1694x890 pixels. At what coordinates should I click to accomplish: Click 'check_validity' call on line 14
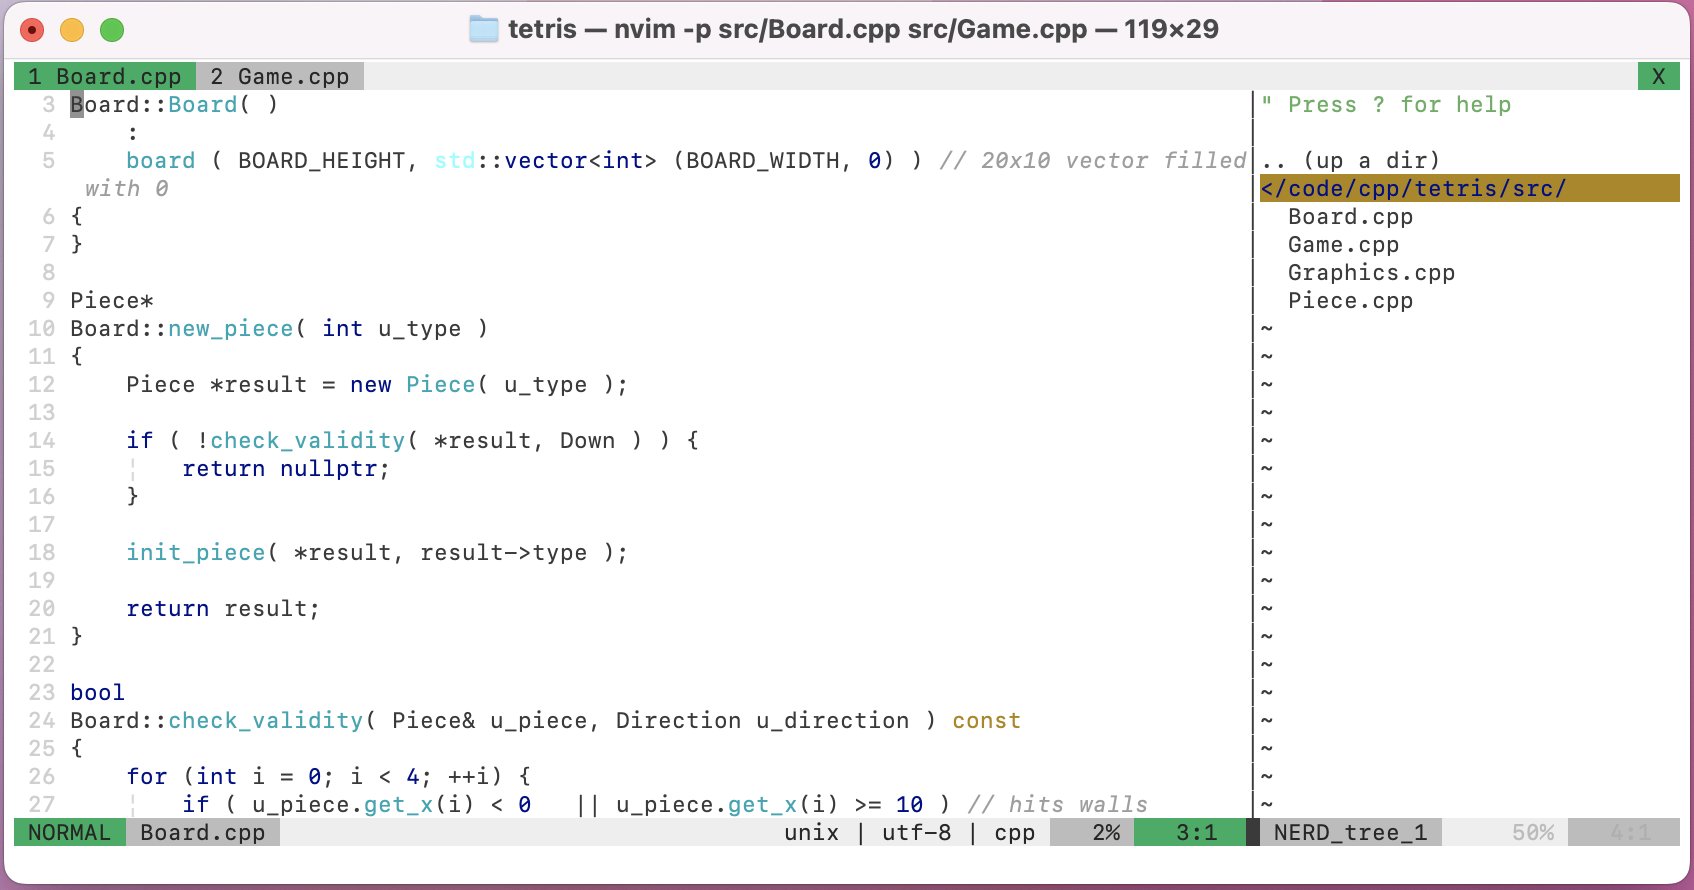(x=308, y=441)
